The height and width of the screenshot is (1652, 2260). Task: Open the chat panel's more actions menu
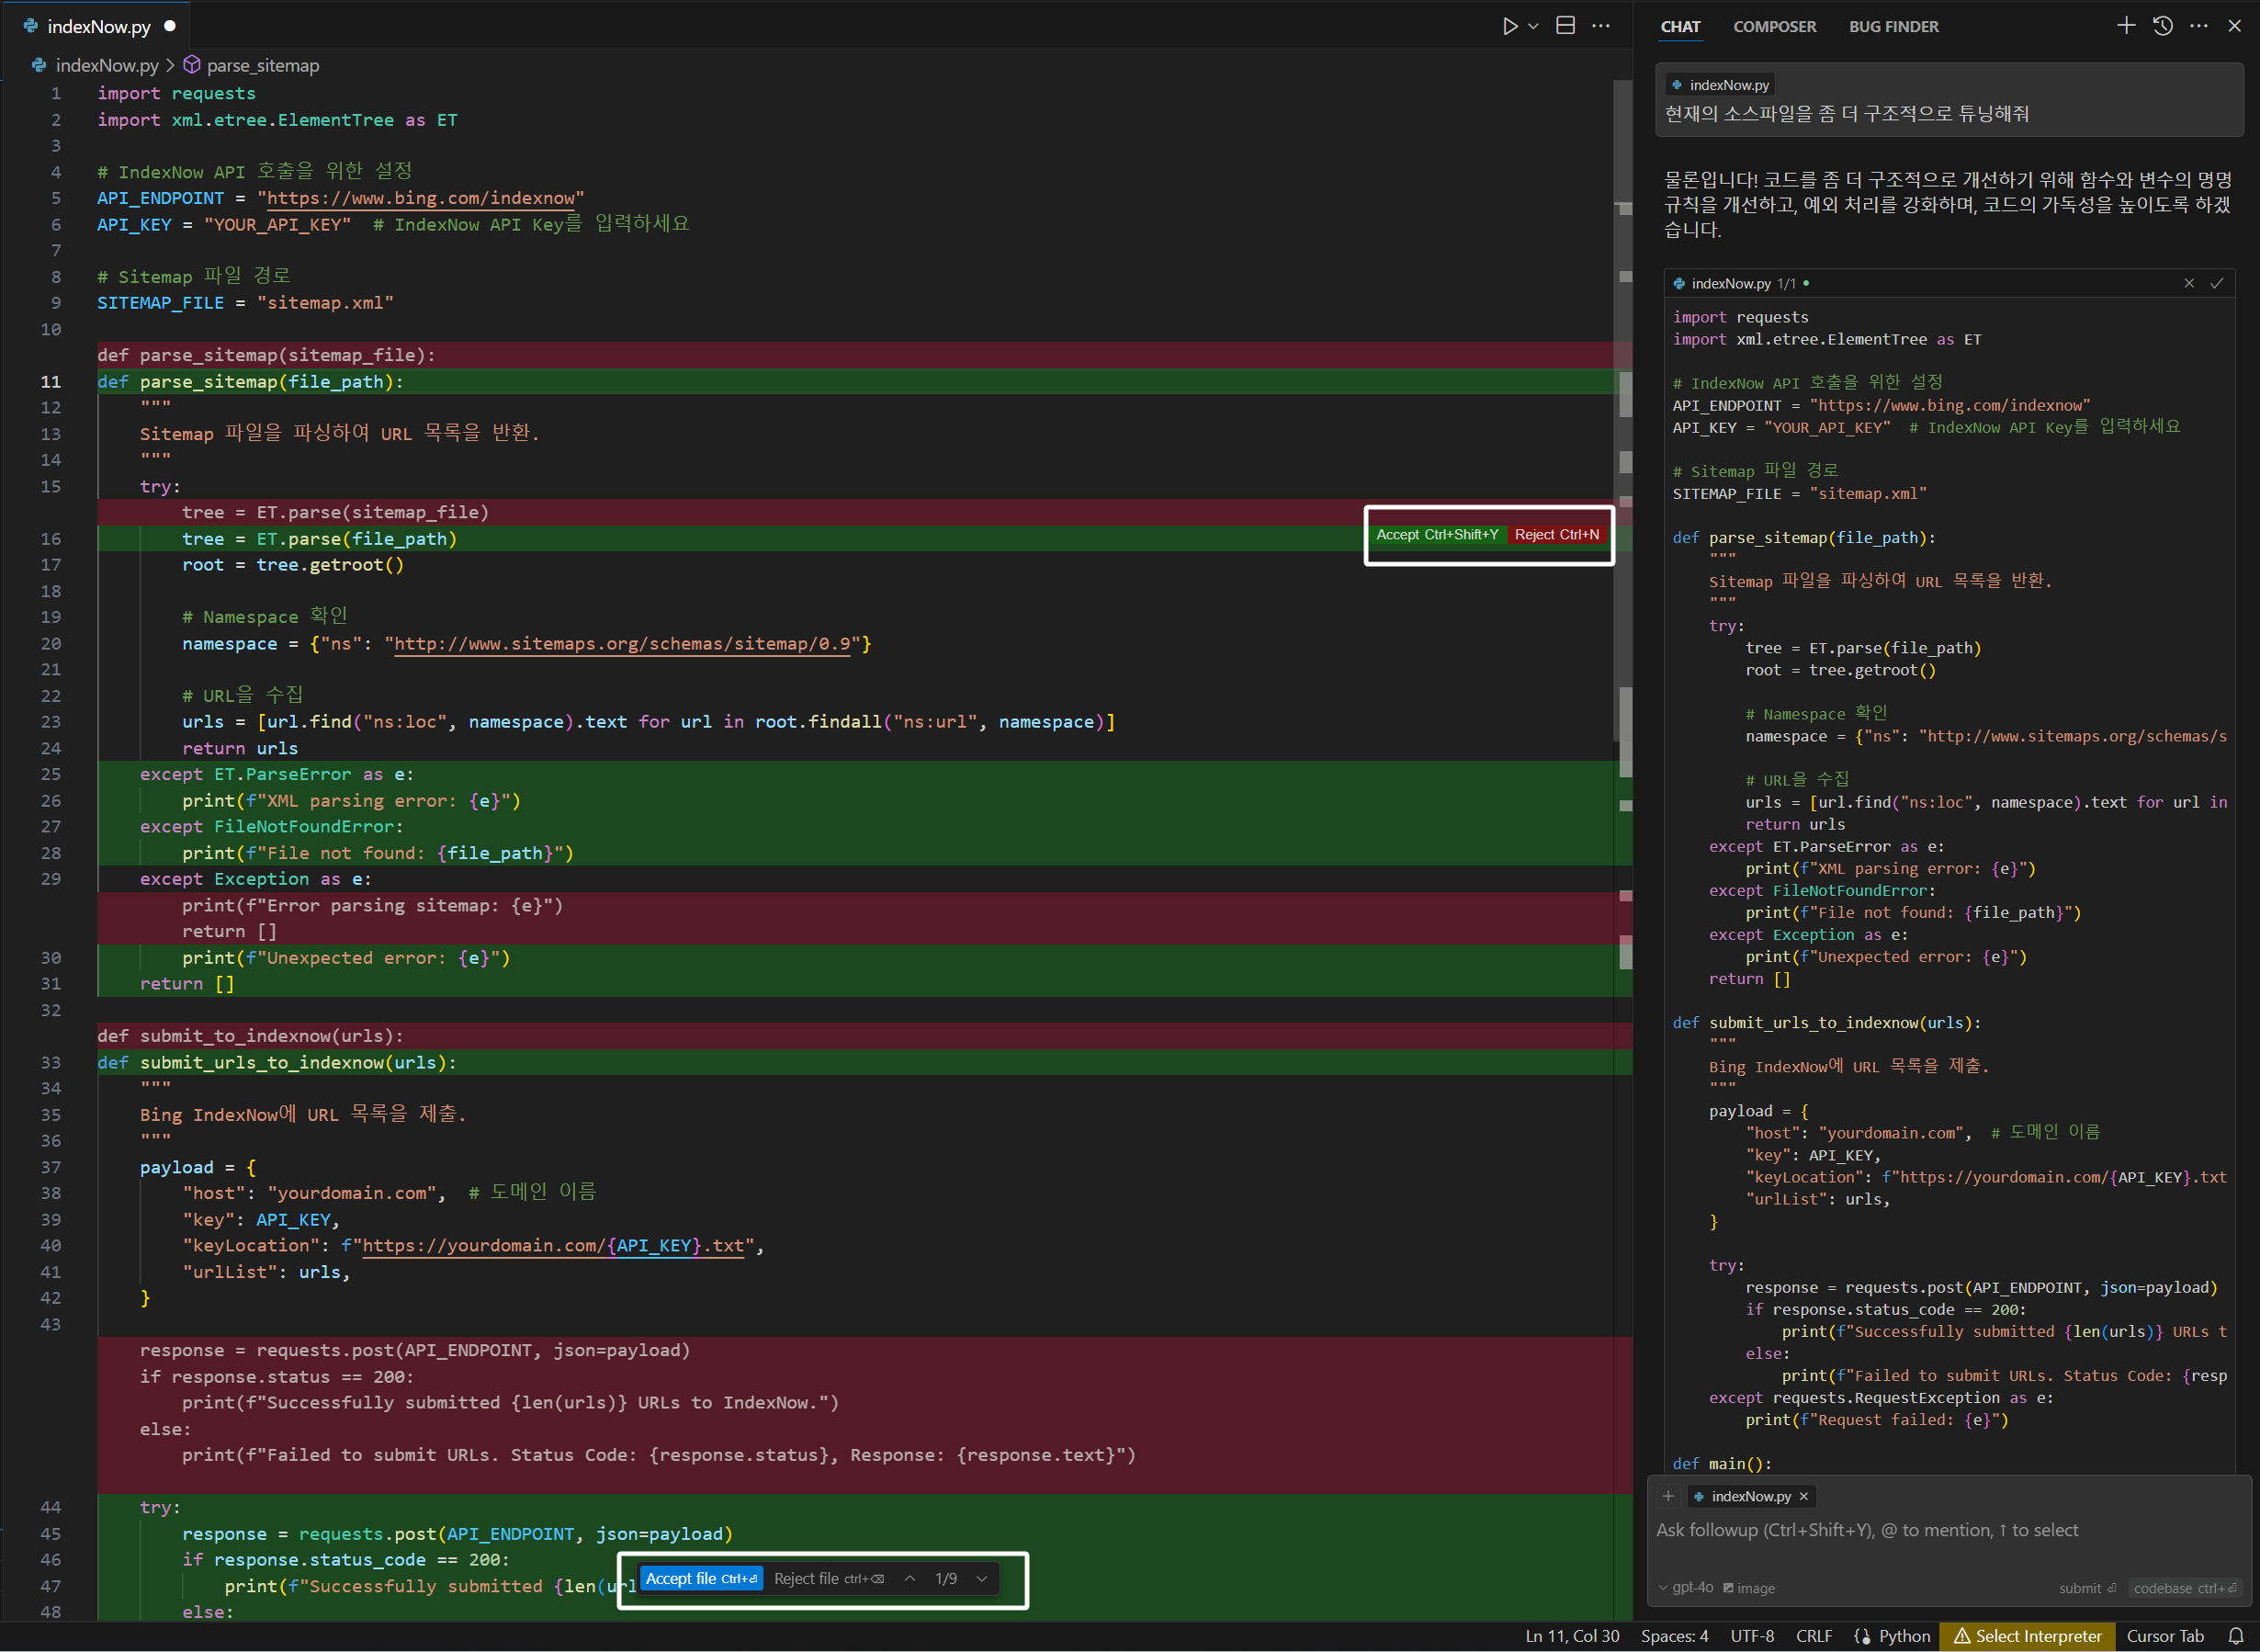(2199, 25)
